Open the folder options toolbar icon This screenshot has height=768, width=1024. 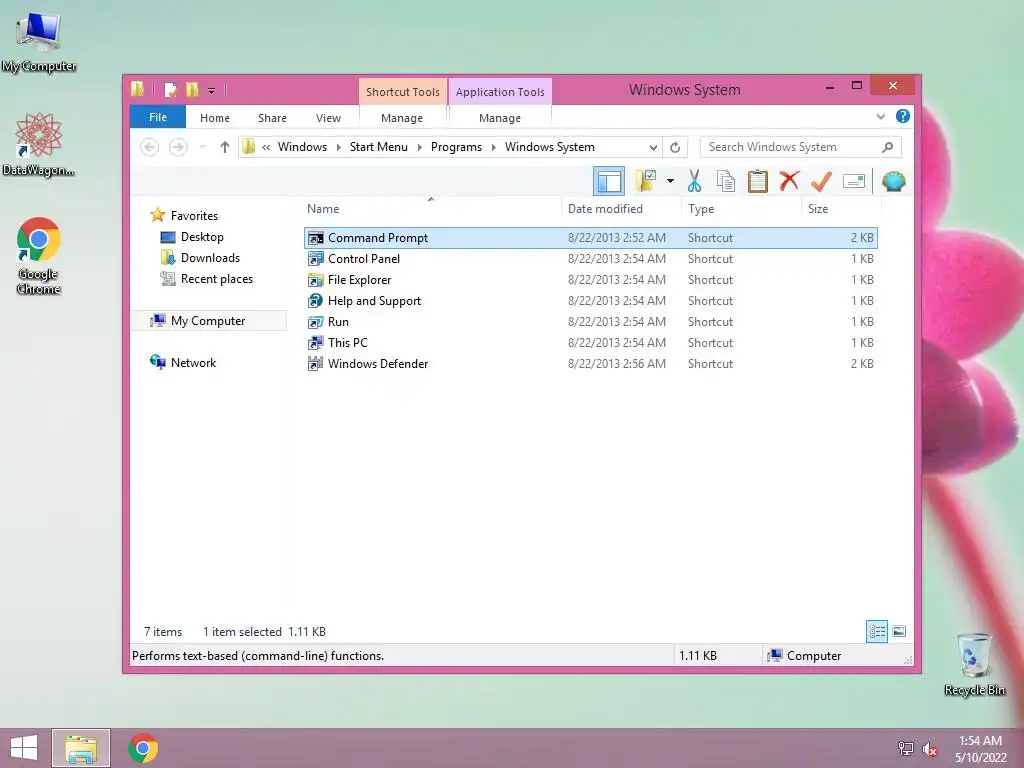pyautogui.click(x=647, y=181)
